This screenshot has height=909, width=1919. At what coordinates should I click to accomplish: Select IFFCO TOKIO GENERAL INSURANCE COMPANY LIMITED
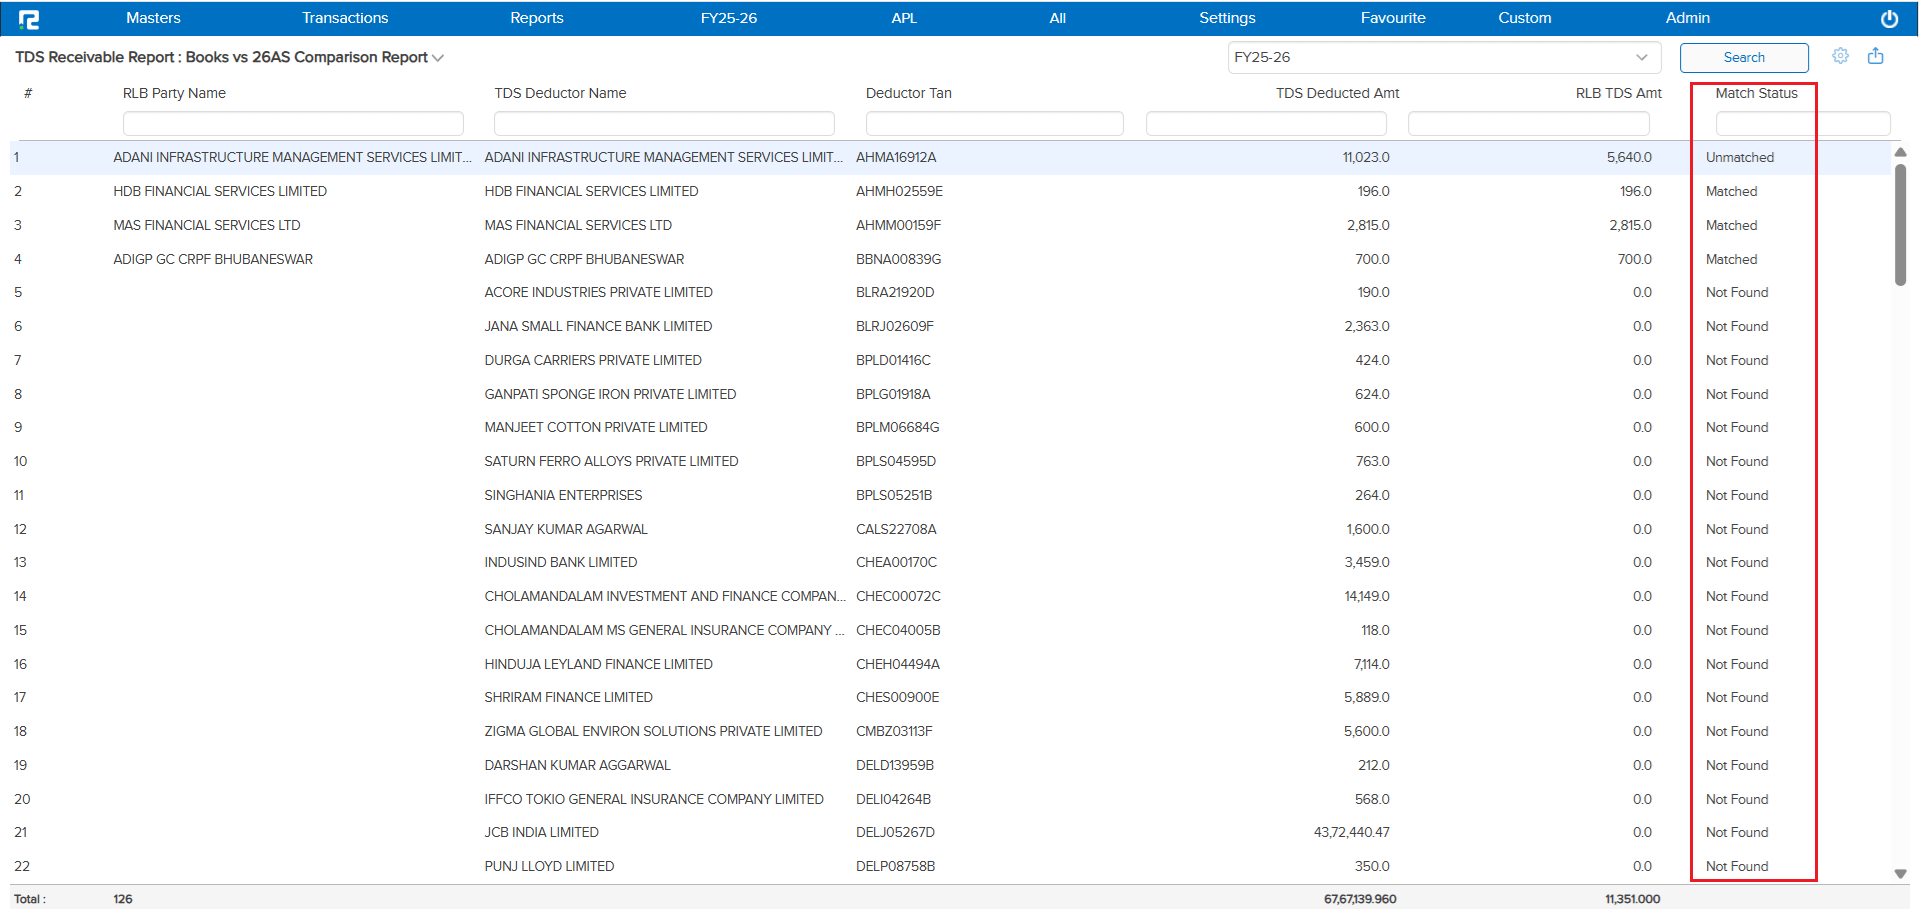tap(654, 799)
